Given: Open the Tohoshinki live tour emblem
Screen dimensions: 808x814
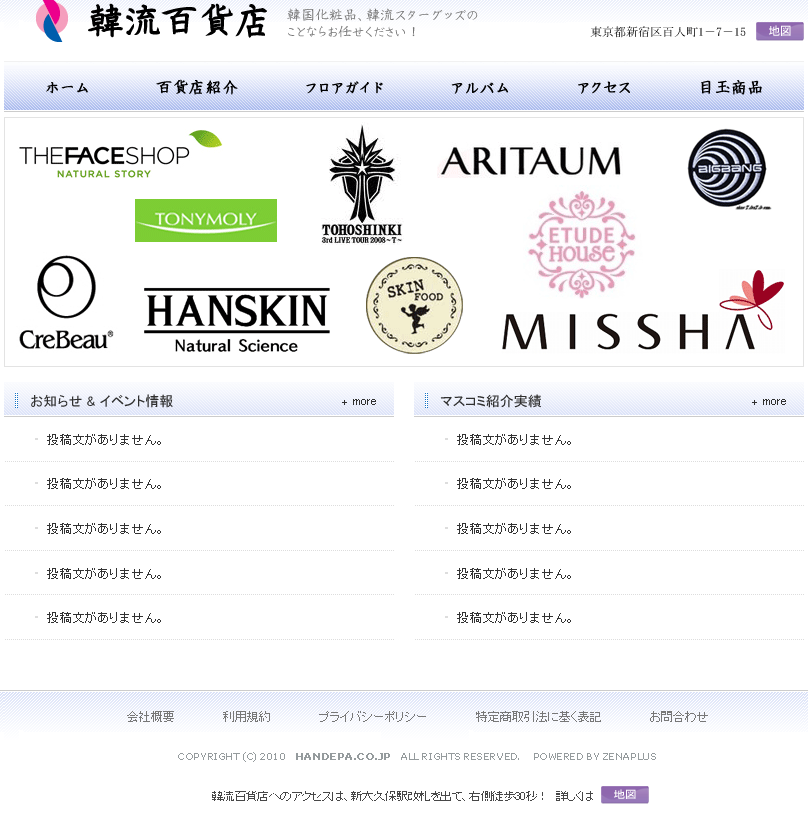Looking at the screenshot, I should click(362, 185).
